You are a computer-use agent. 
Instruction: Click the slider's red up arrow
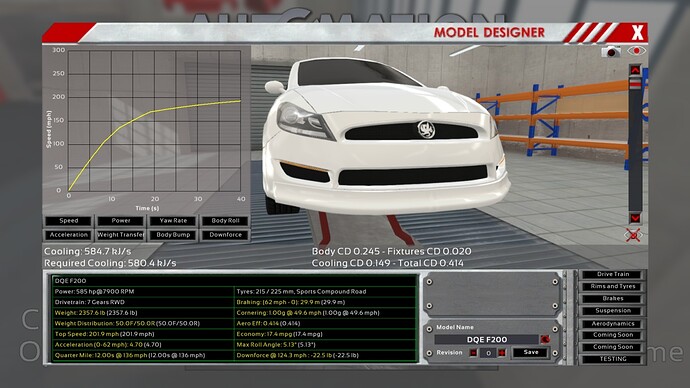pos(635,70)
